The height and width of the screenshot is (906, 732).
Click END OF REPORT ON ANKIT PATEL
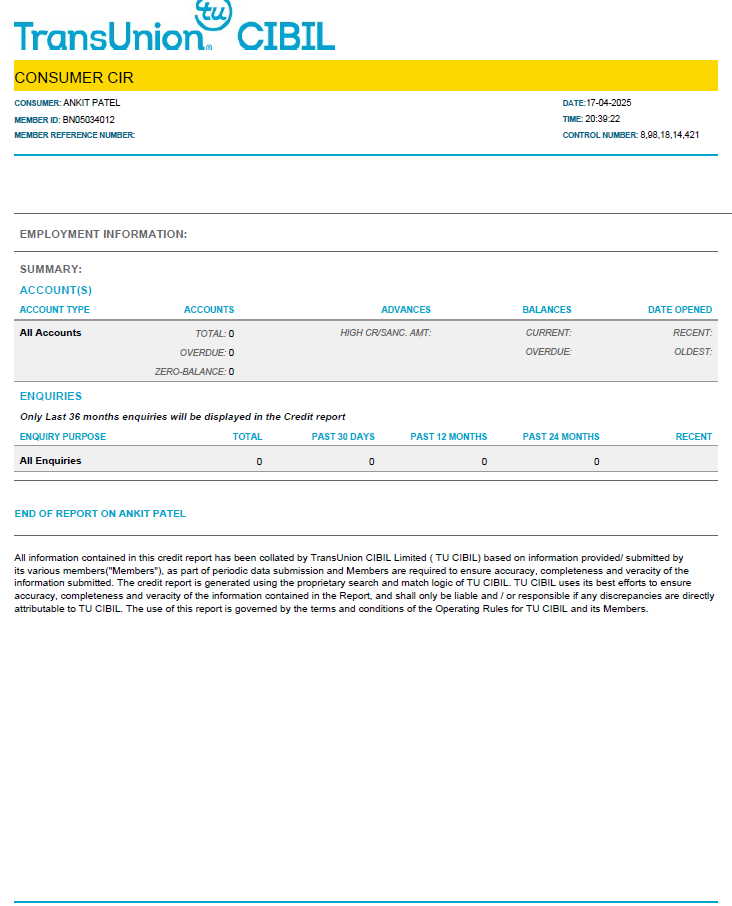coord(100,514)
